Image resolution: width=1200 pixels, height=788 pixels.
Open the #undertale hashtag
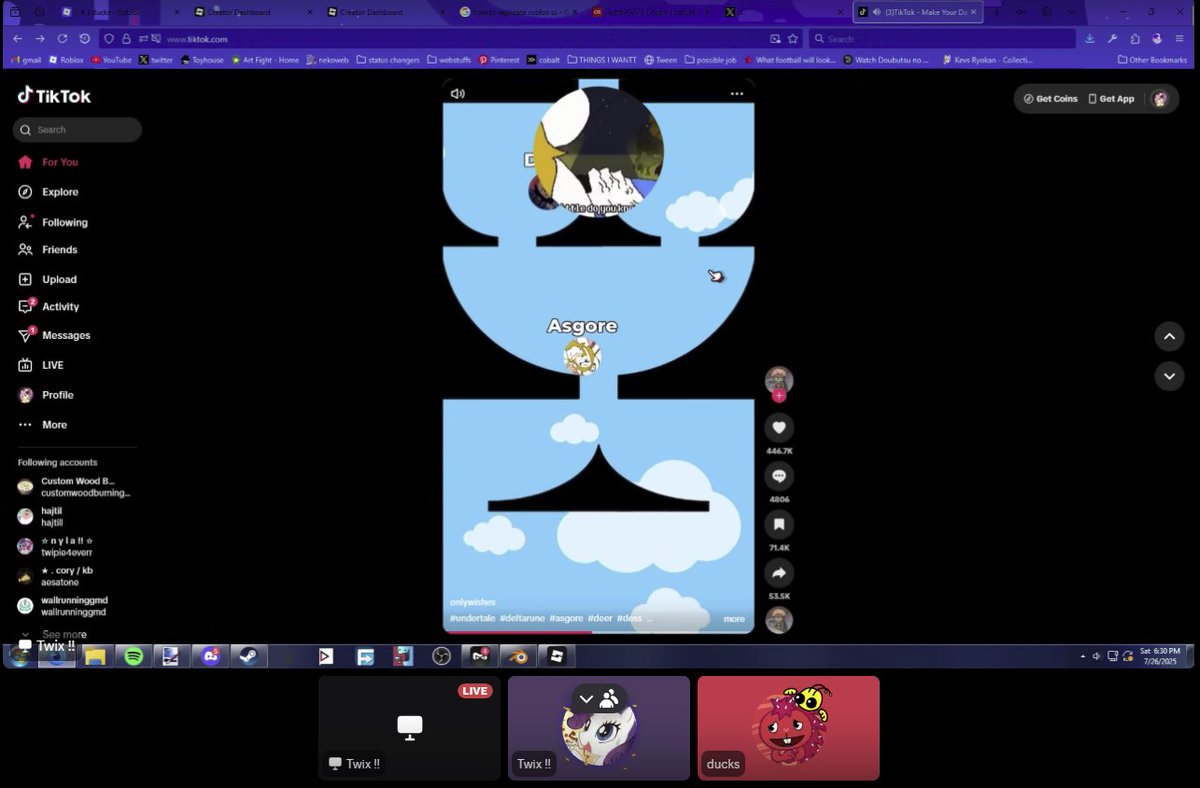472,619
